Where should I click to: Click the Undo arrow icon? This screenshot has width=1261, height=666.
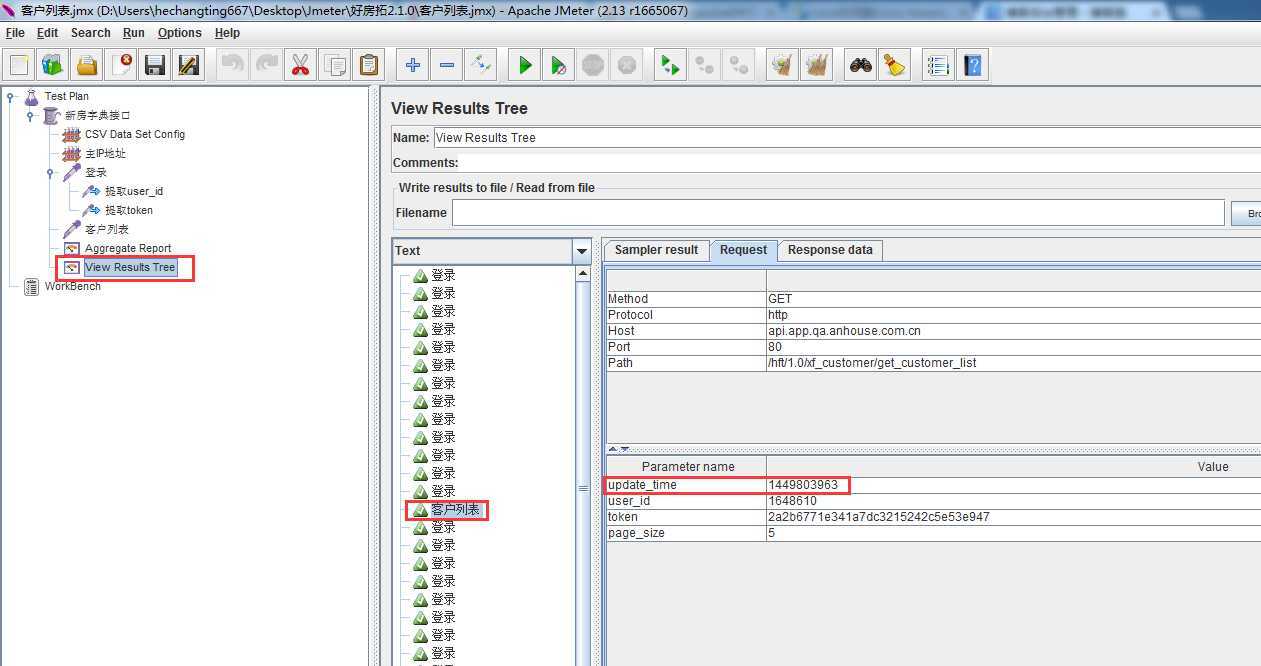[x=233, y=65]
